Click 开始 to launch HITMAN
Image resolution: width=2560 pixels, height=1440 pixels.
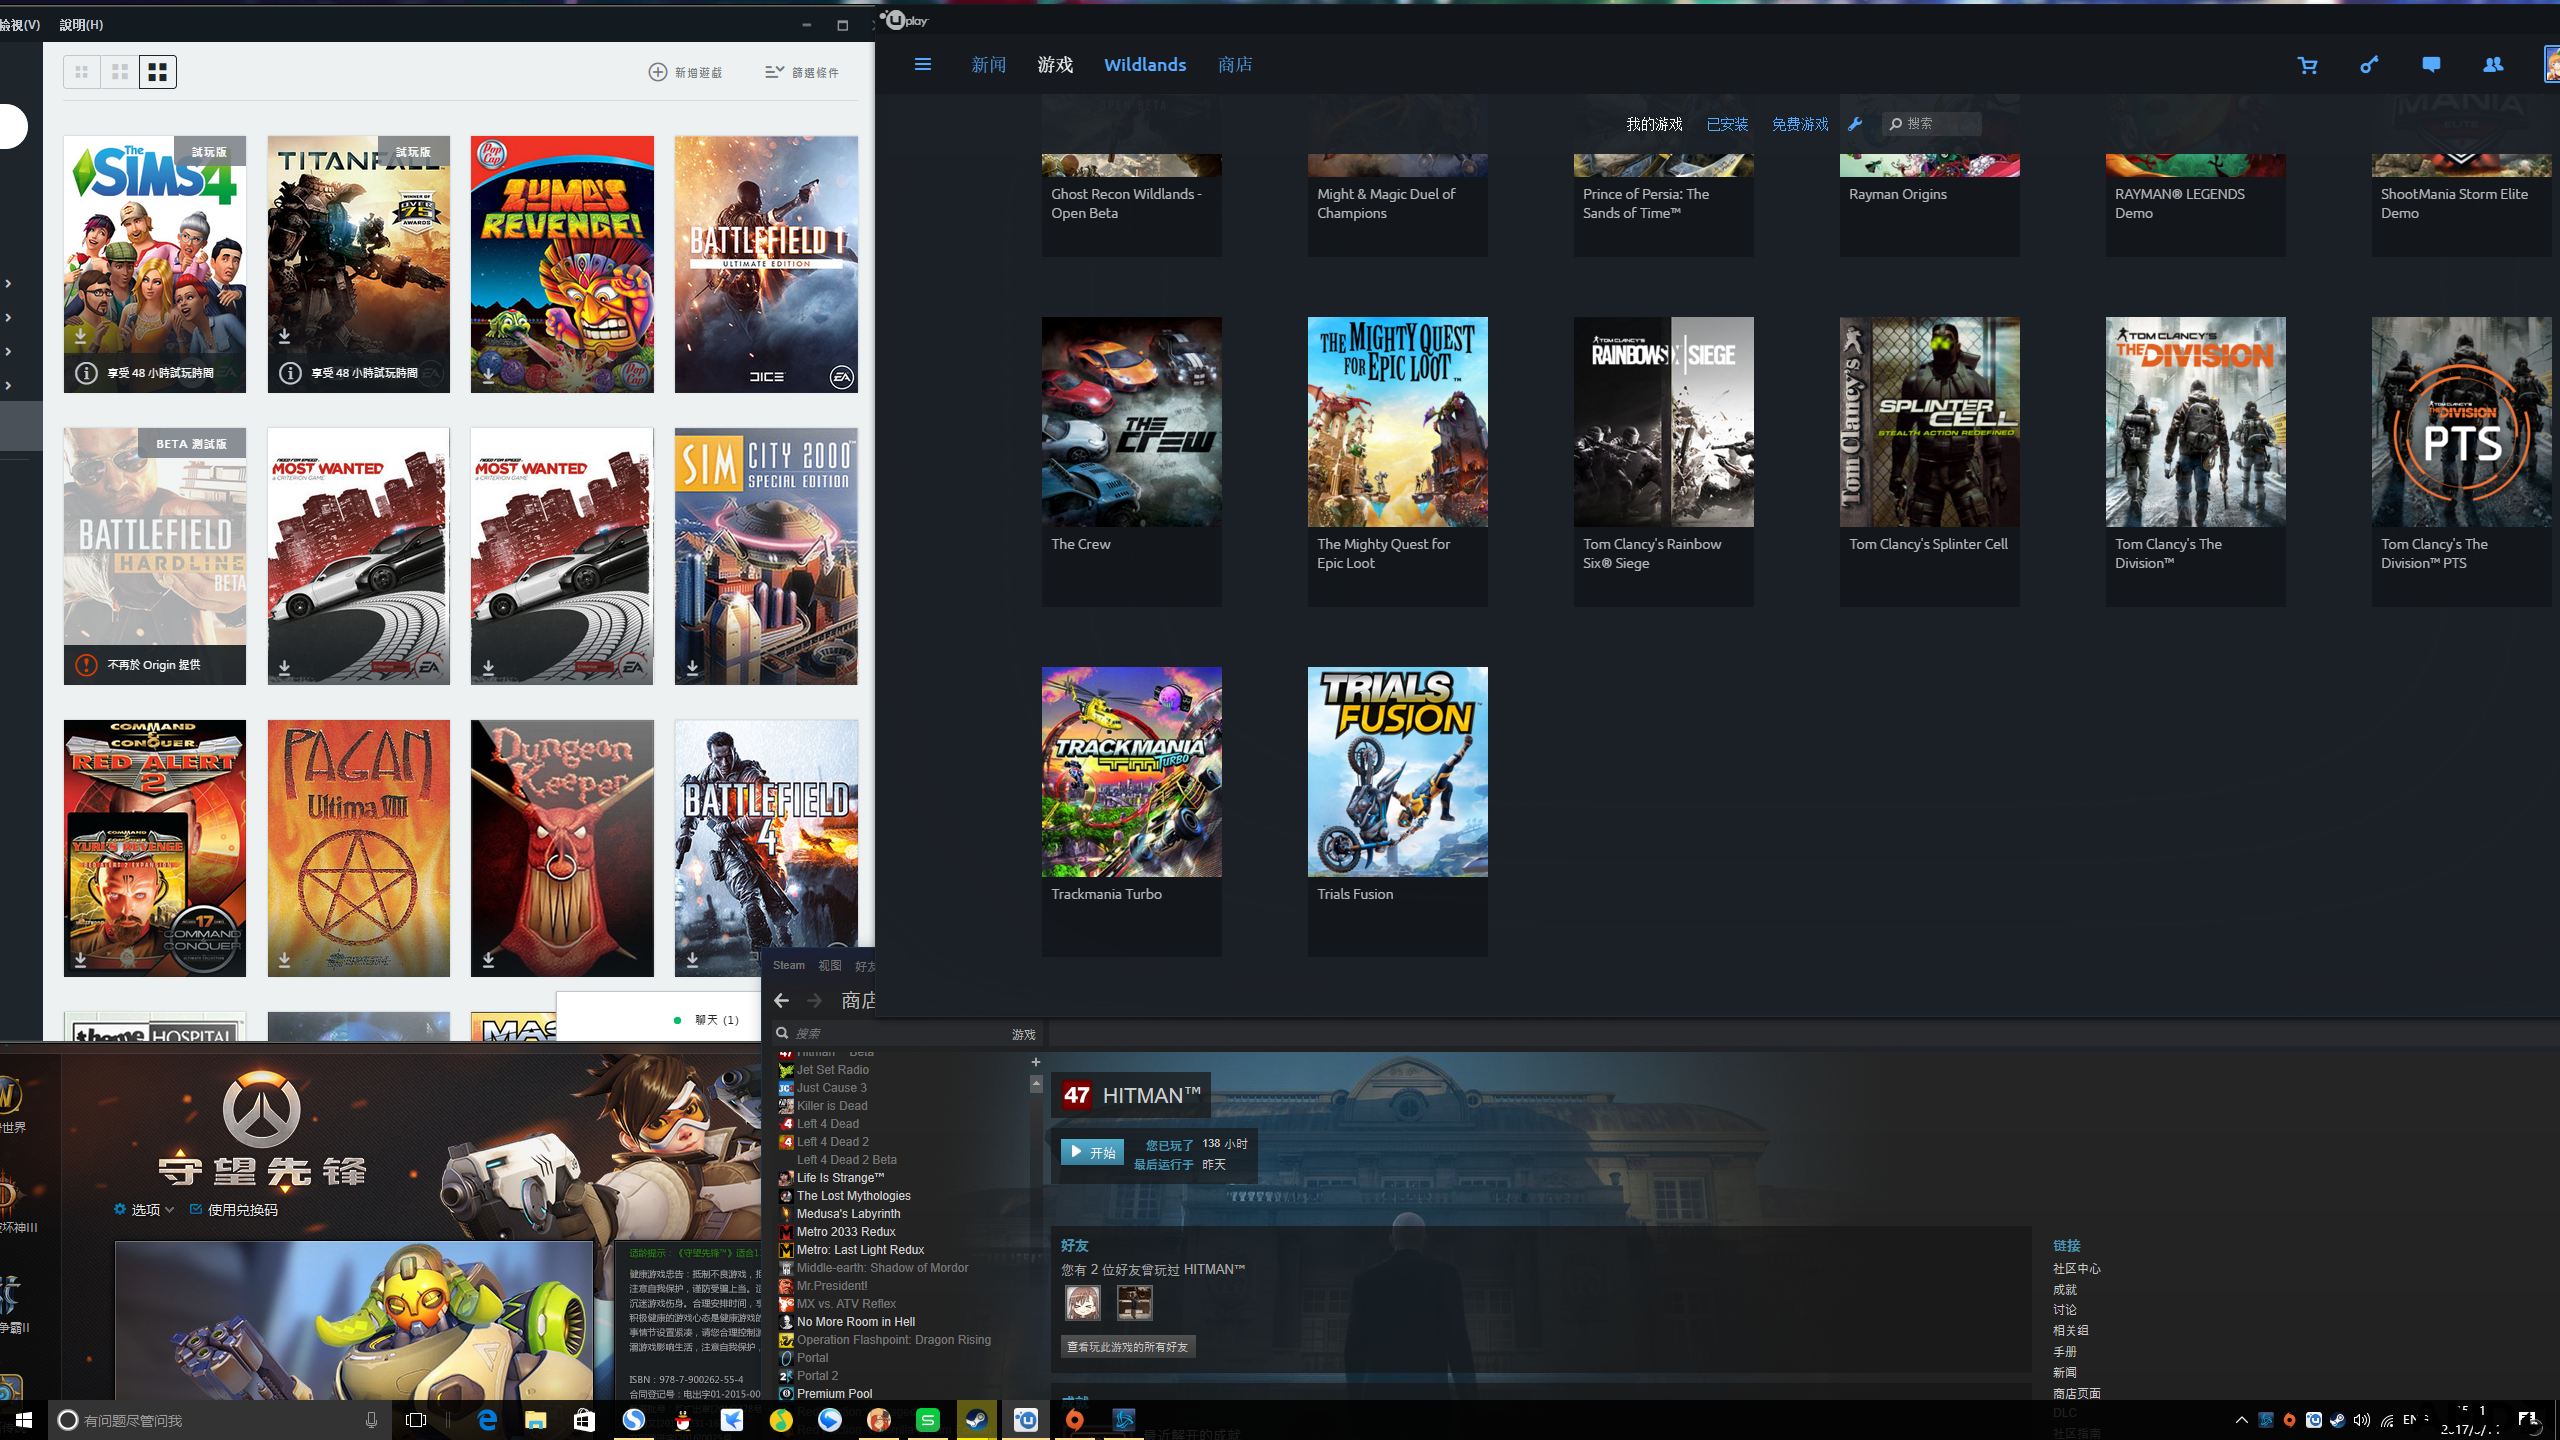(x=1092, y=1152)
